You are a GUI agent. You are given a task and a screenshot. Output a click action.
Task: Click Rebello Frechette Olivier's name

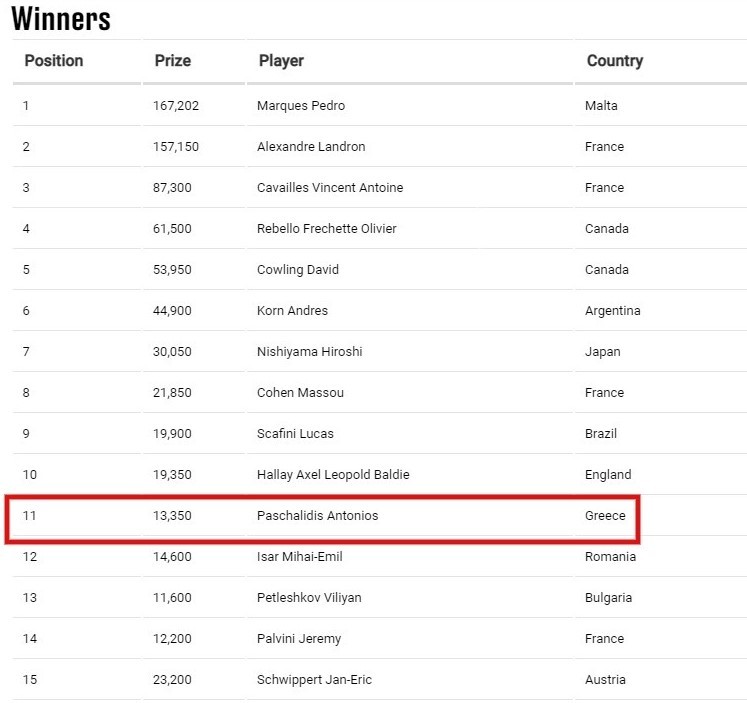(327, 229)
